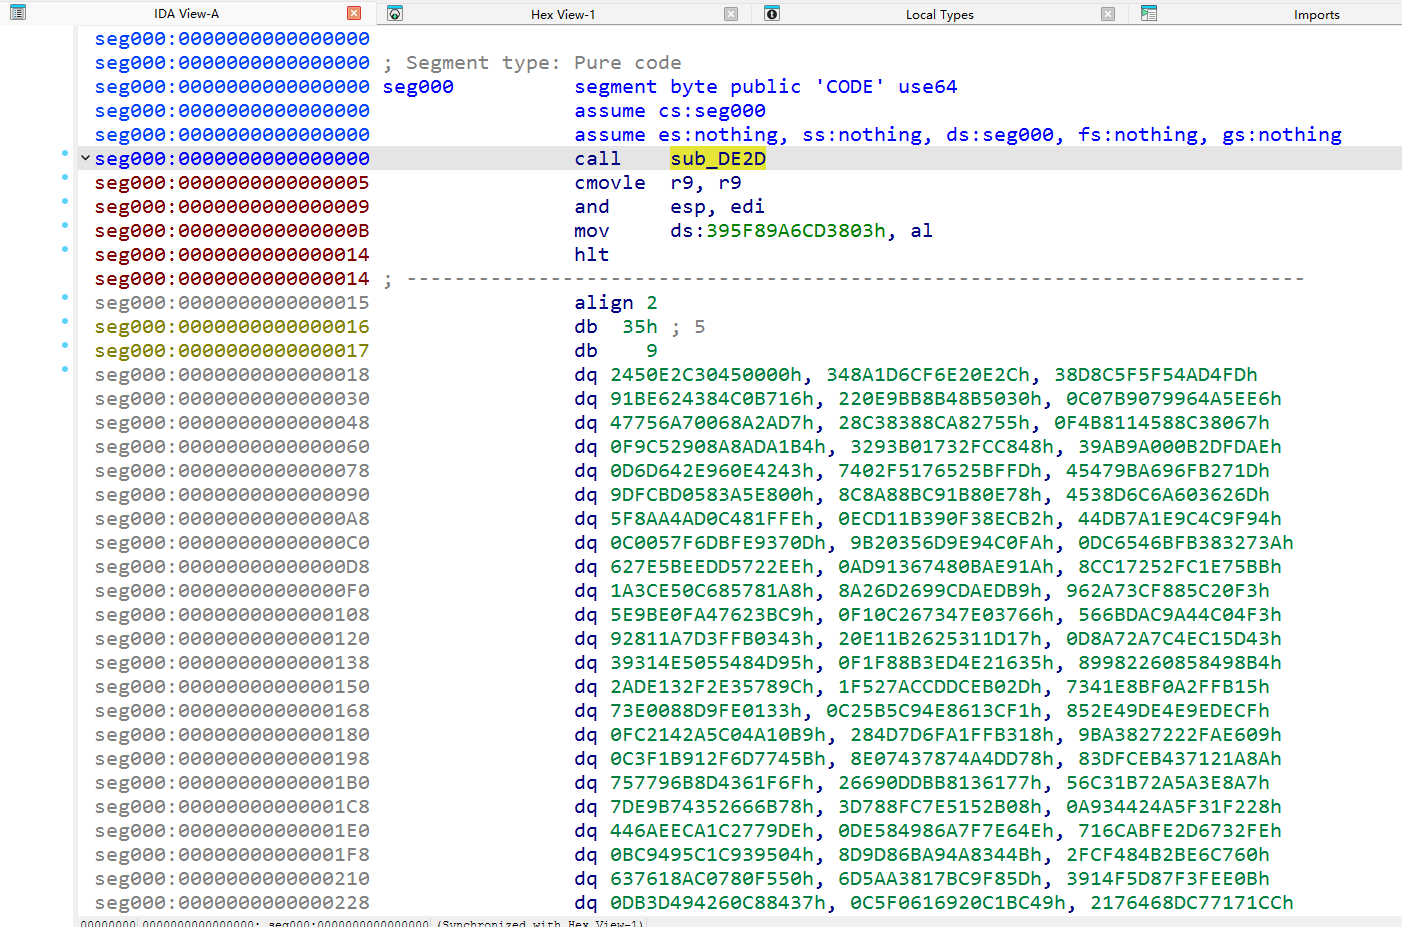Select the cmovle instruction mnemonic
This screenshot has height=927, width=1402.
tap(610, 182)
